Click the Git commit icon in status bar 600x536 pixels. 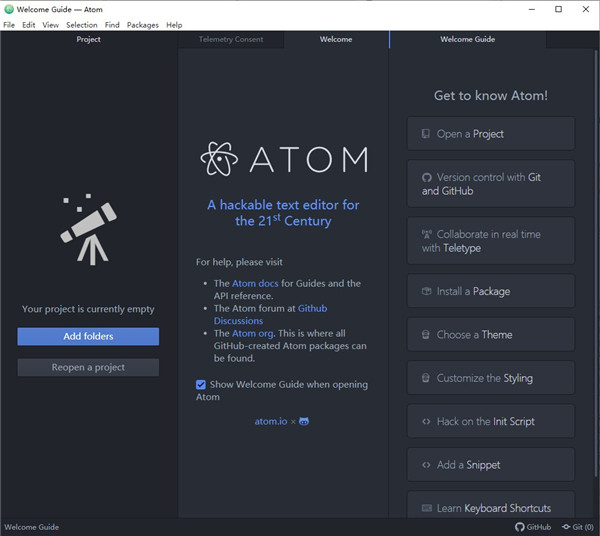click(x=566, y=527)
